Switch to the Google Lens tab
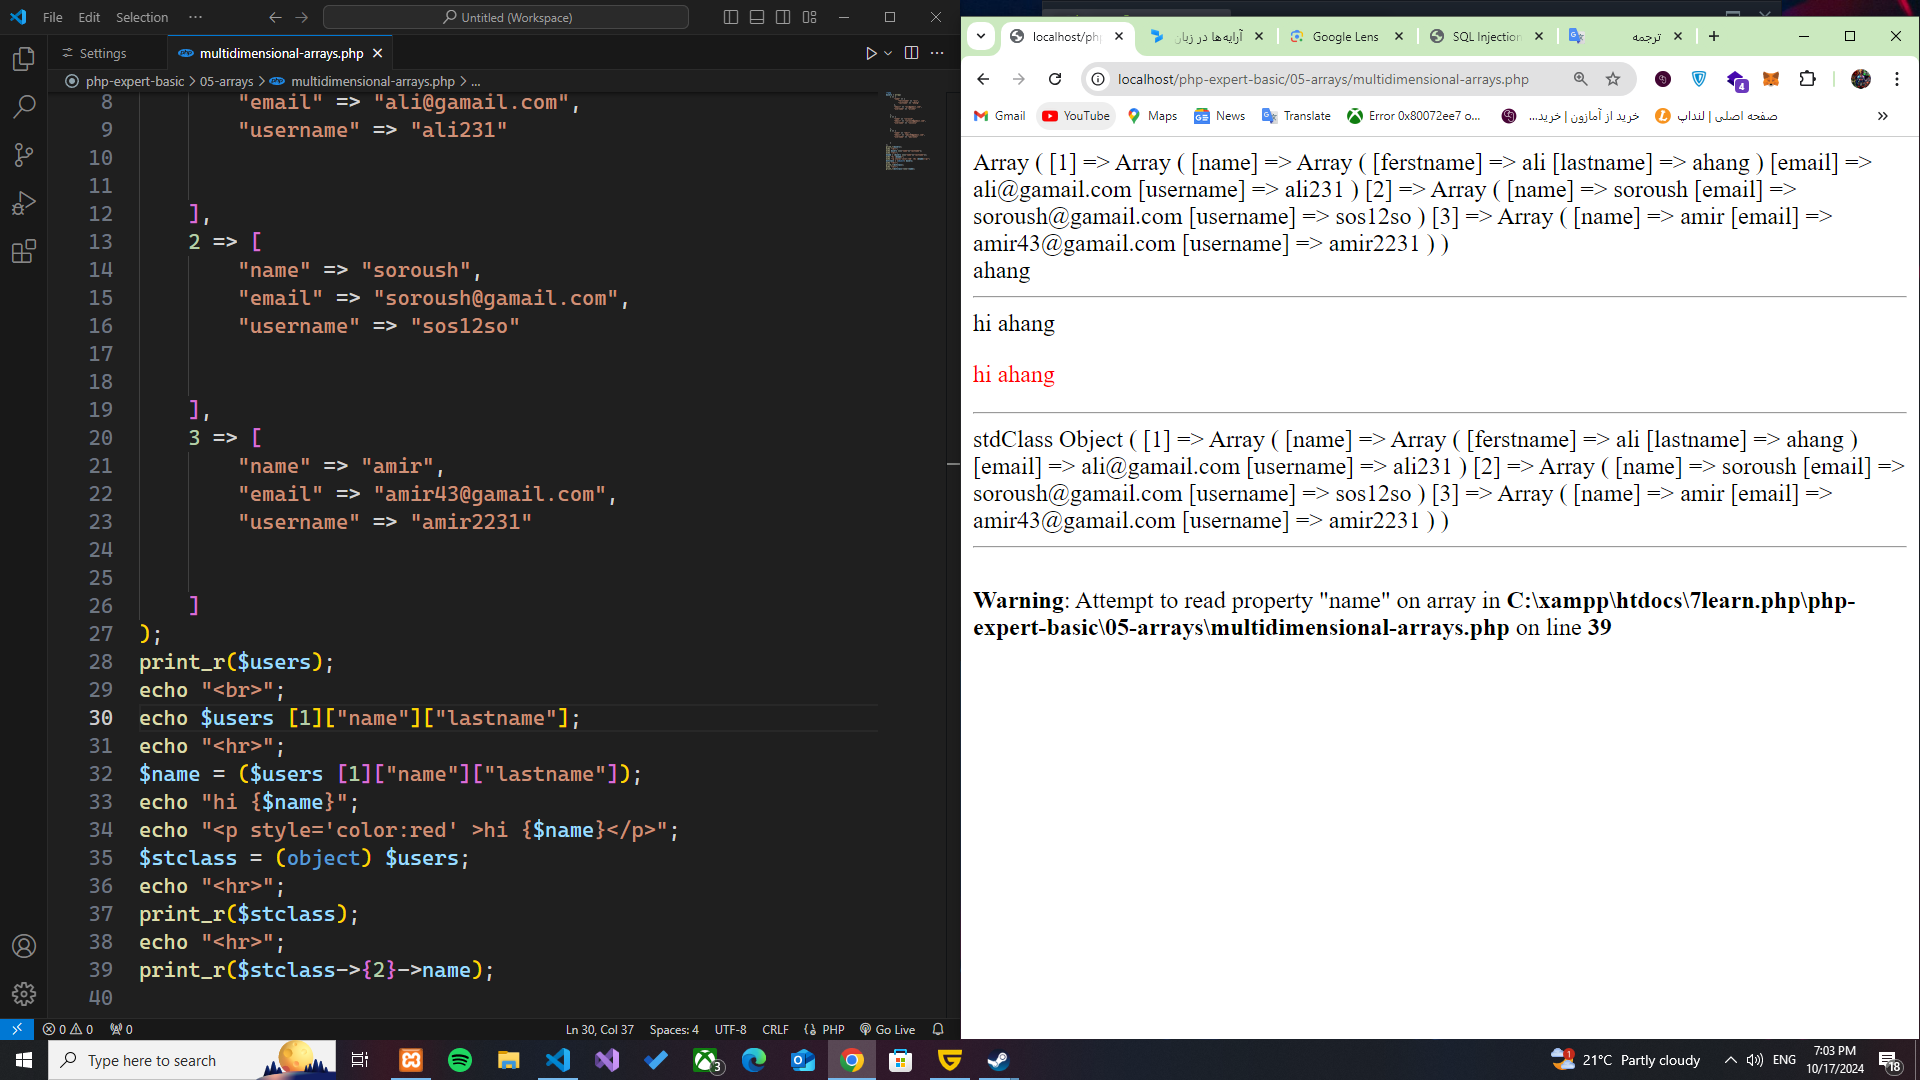1920x1080 pixels. coord(1345,36)
